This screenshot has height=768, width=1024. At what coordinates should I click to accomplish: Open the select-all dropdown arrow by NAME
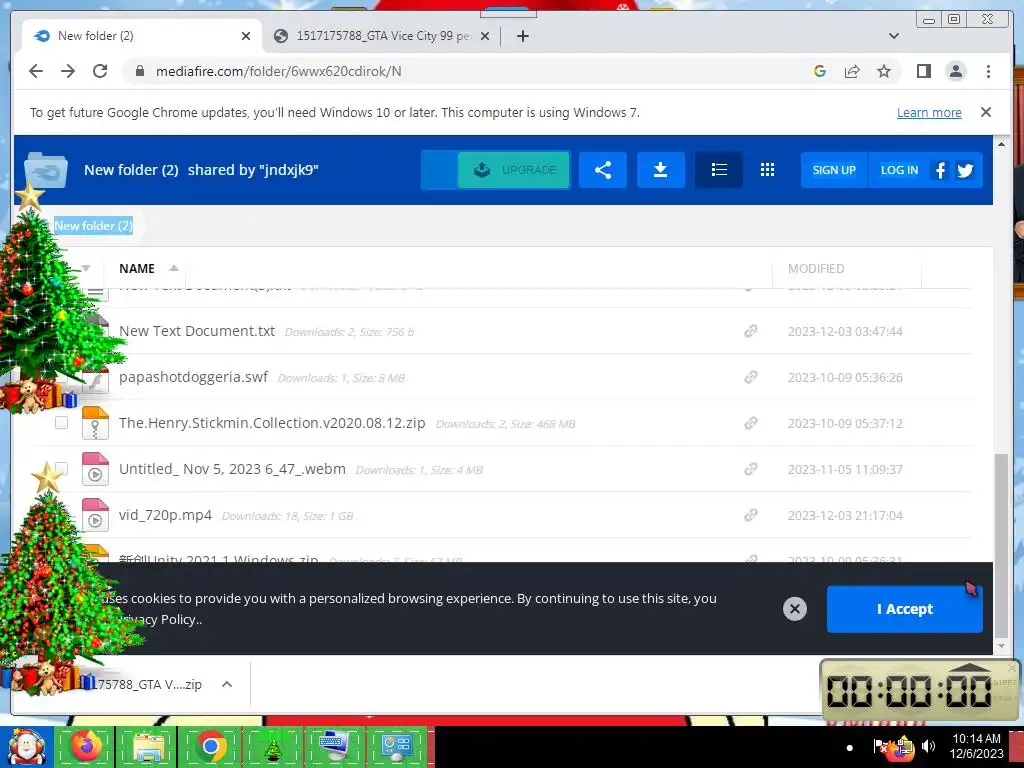pyautogui.click(x=86, y=268)
